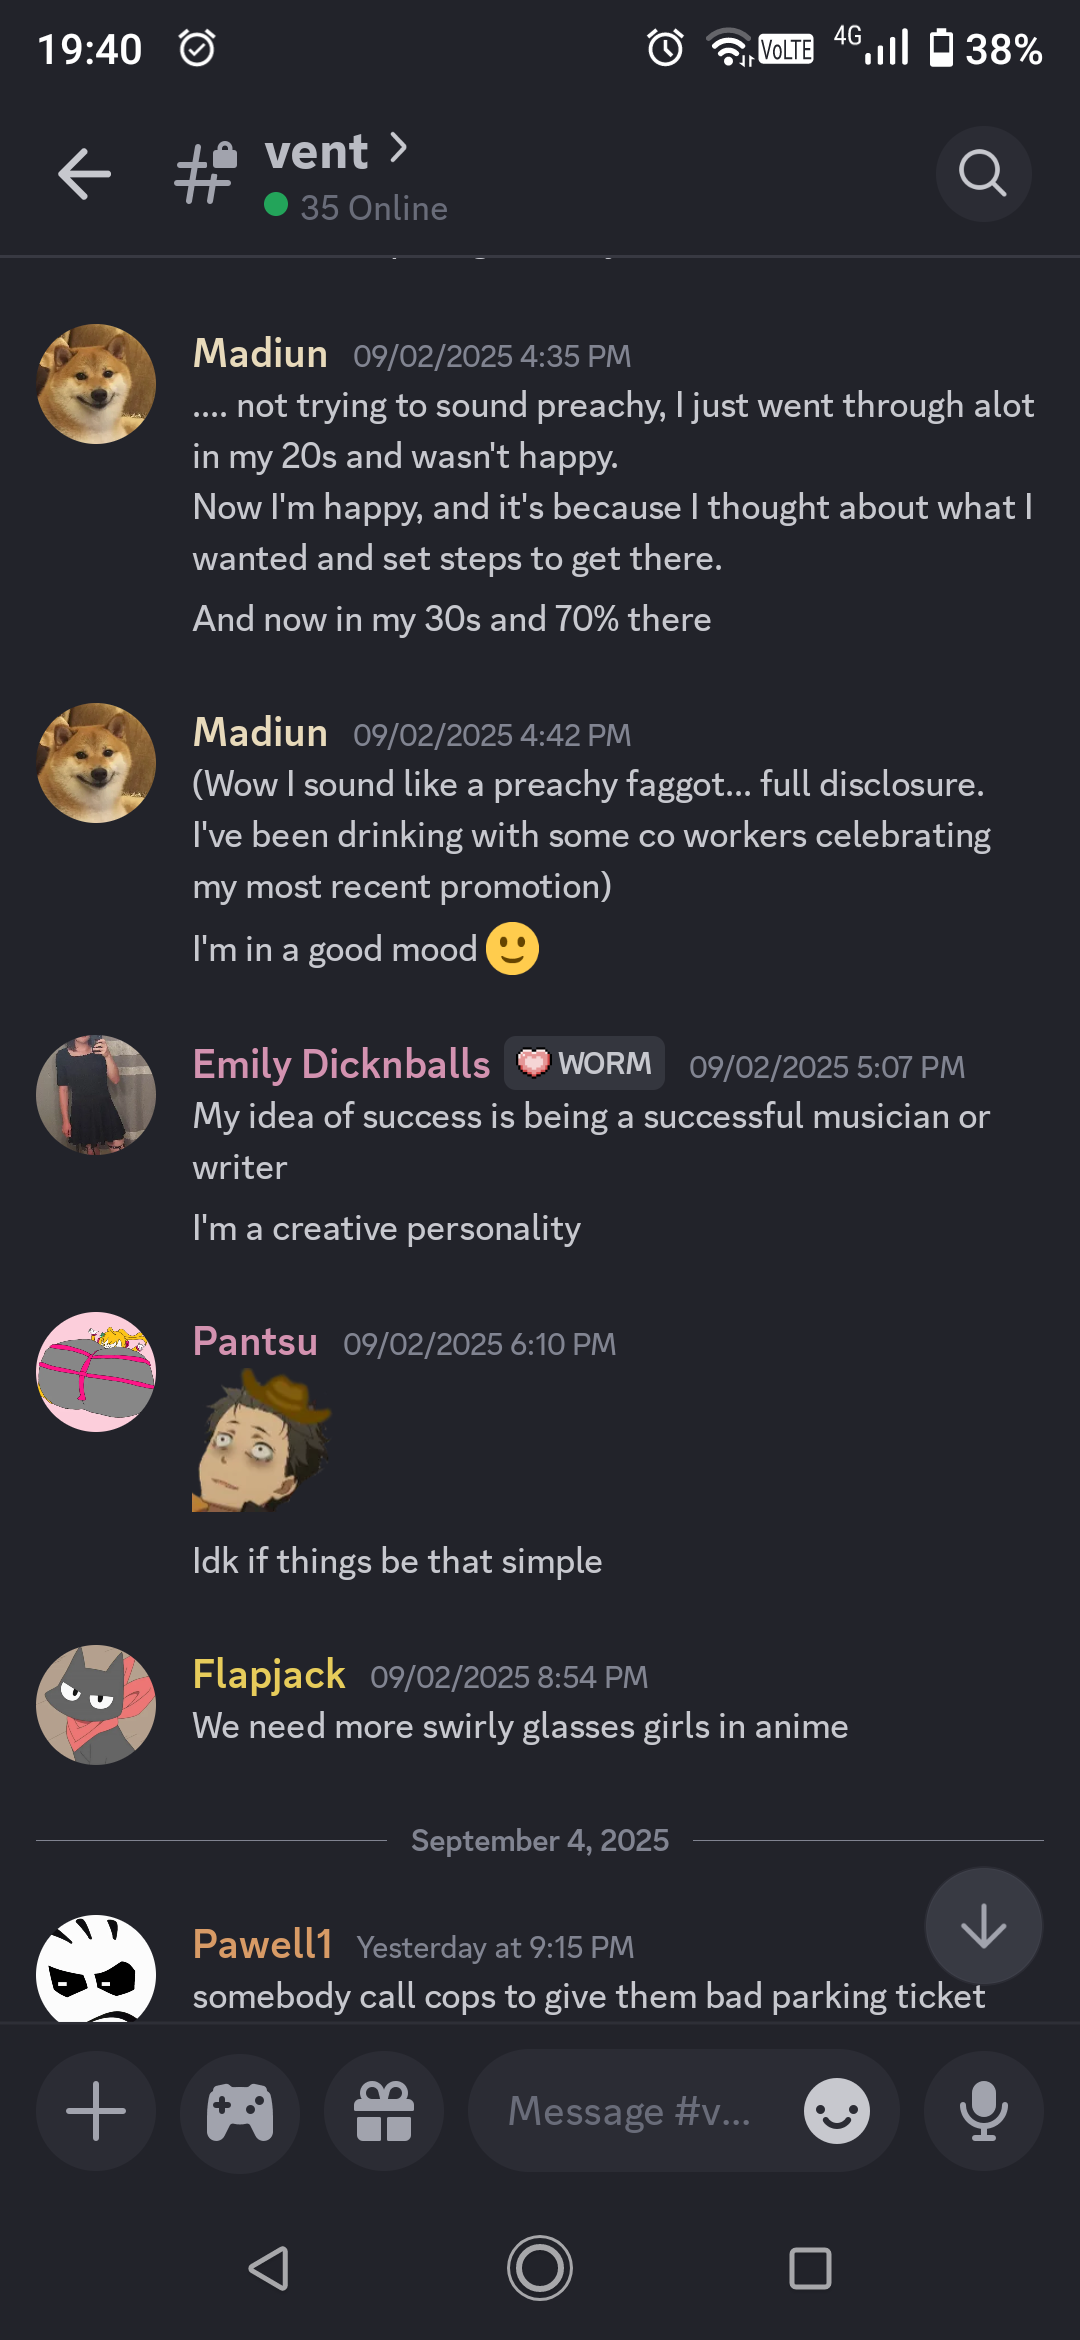The image size is (1080, 2340).
Task: Expand vent channel details chevron
Action: point(399,148)
